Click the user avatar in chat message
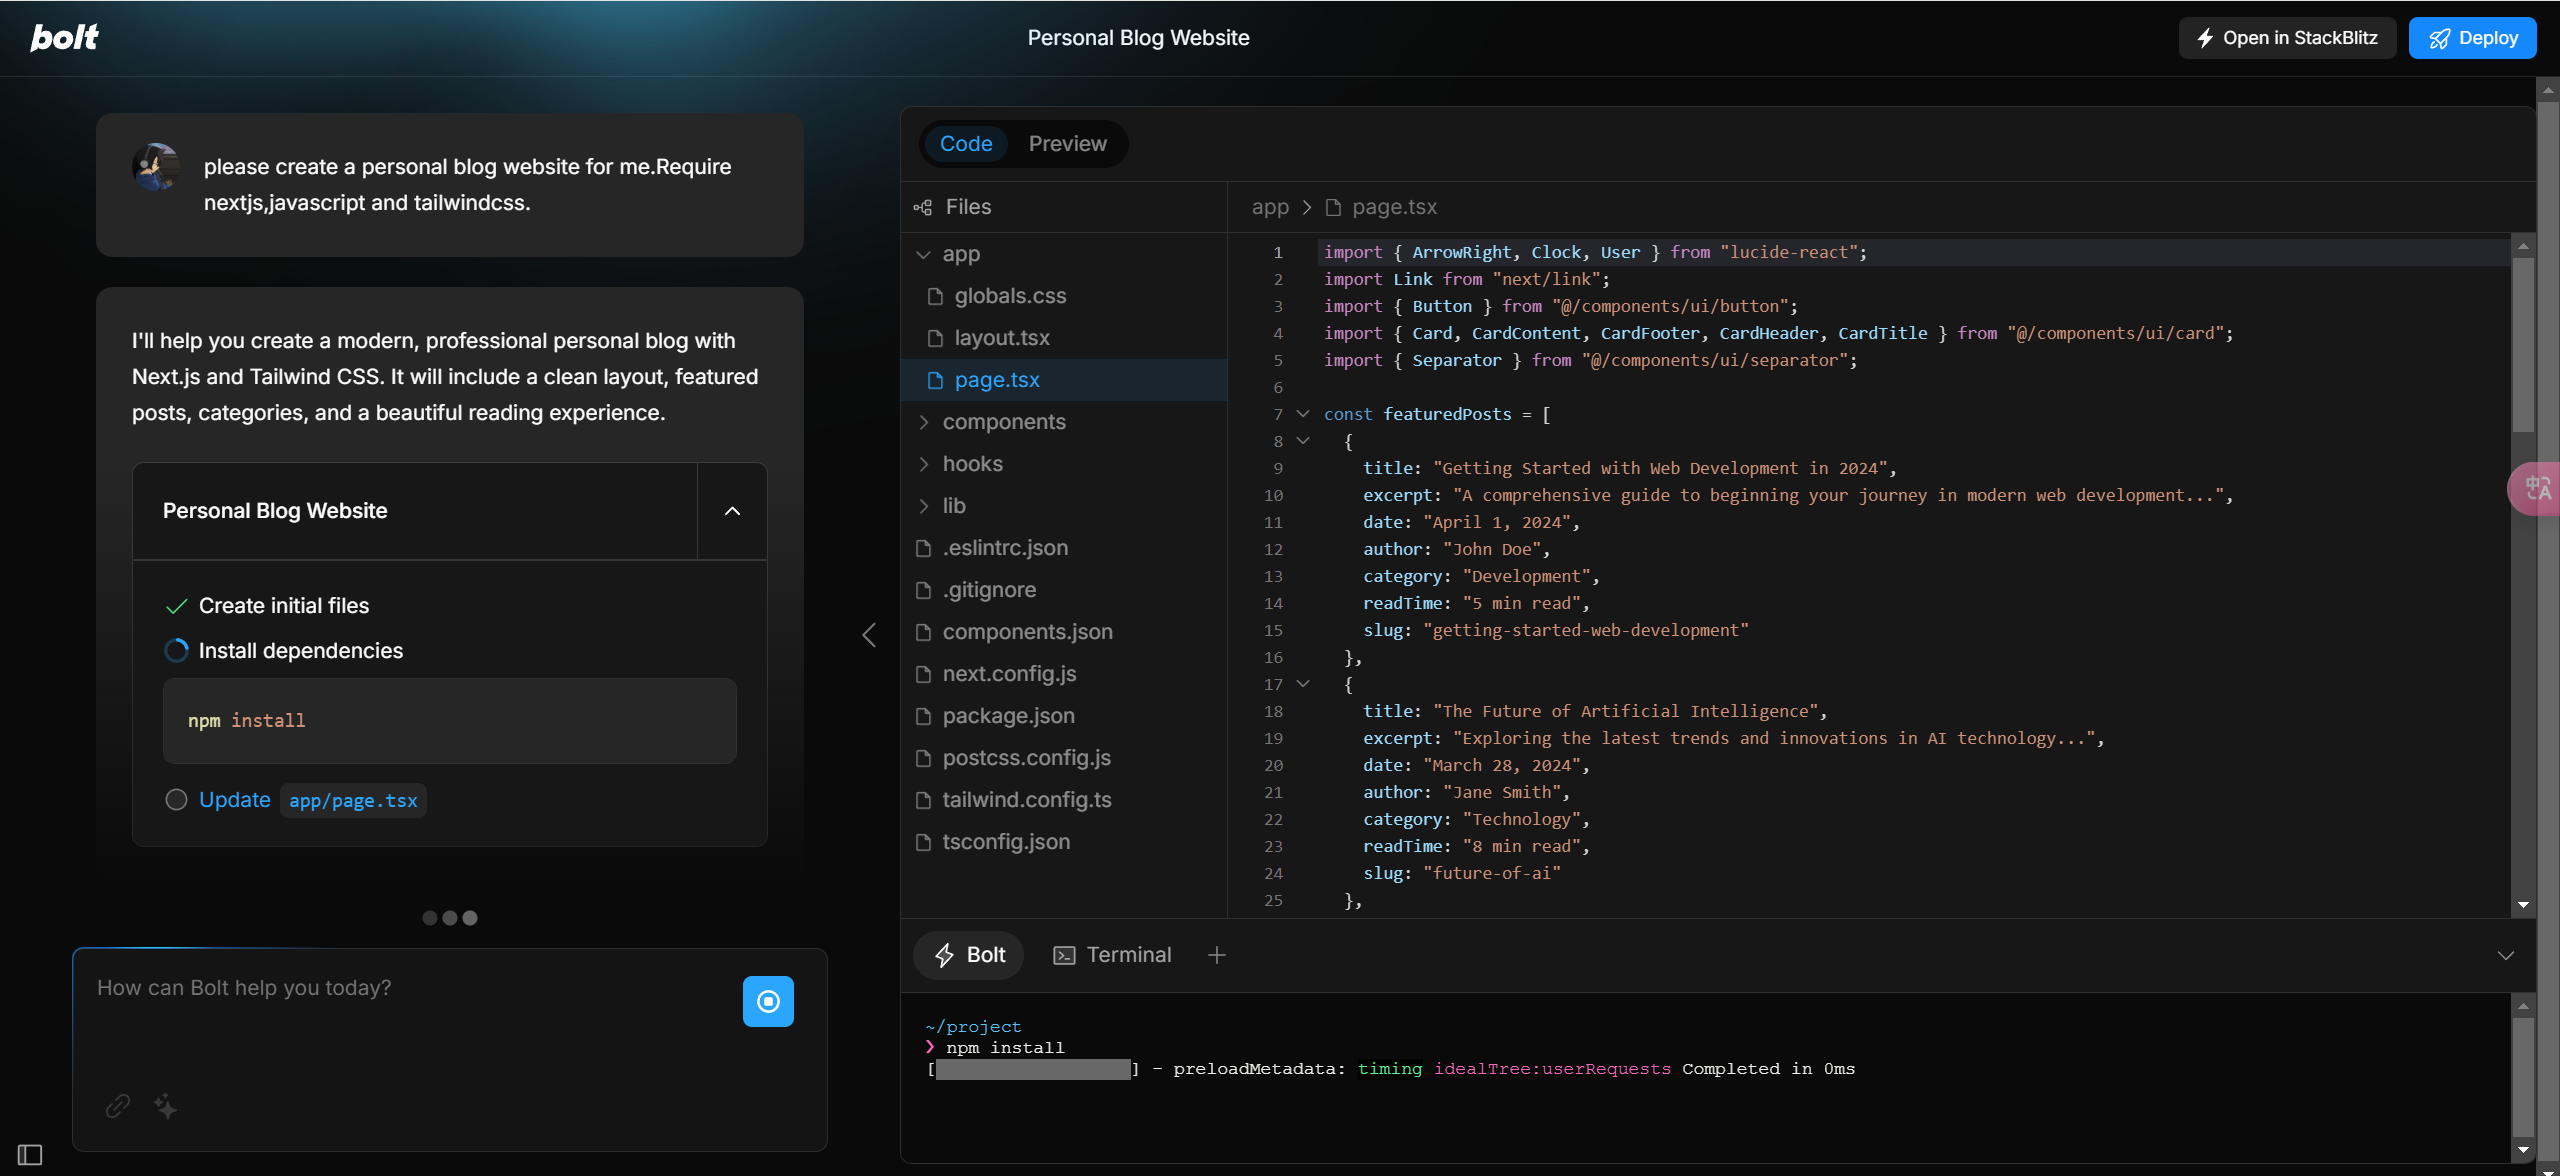The height and width of the screenshot is (1176, 2560). (156, 167)
